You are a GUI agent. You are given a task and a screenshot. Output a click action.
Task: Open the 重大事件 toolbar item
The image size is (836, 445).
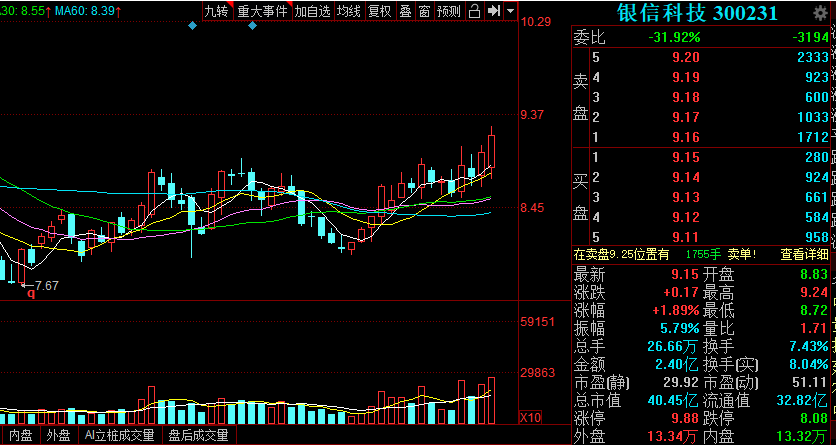coord(262,11)
